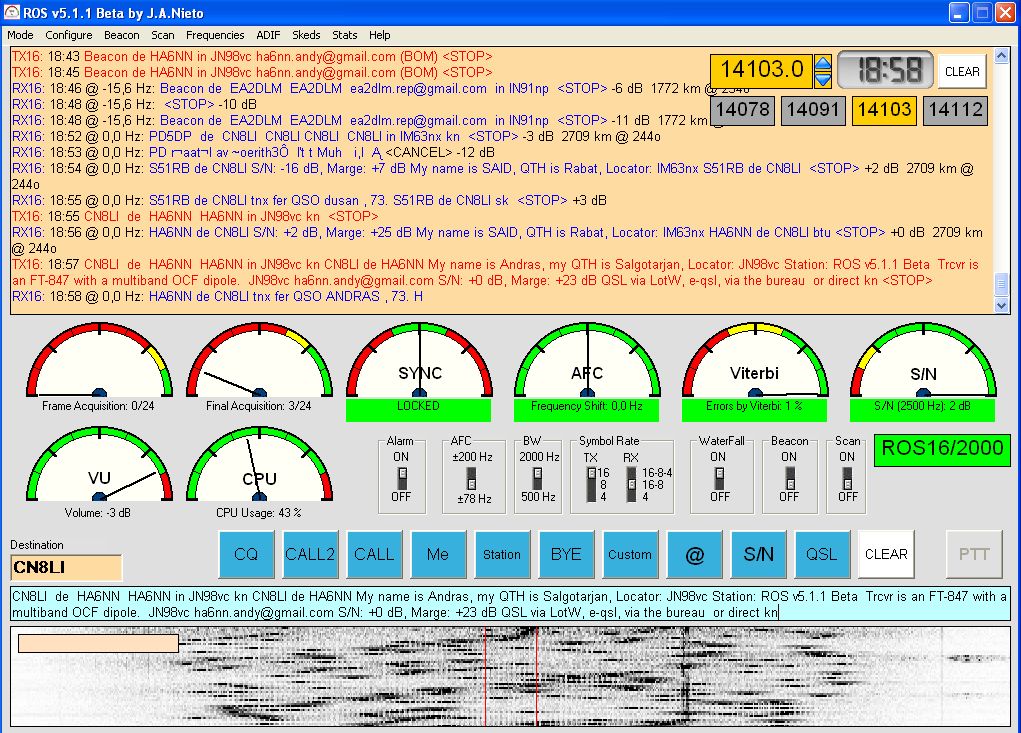Click the 14103.0 frequency display
Image resolution: width=1021 pixels, height=733 pixels.
(x=762, y=70)
